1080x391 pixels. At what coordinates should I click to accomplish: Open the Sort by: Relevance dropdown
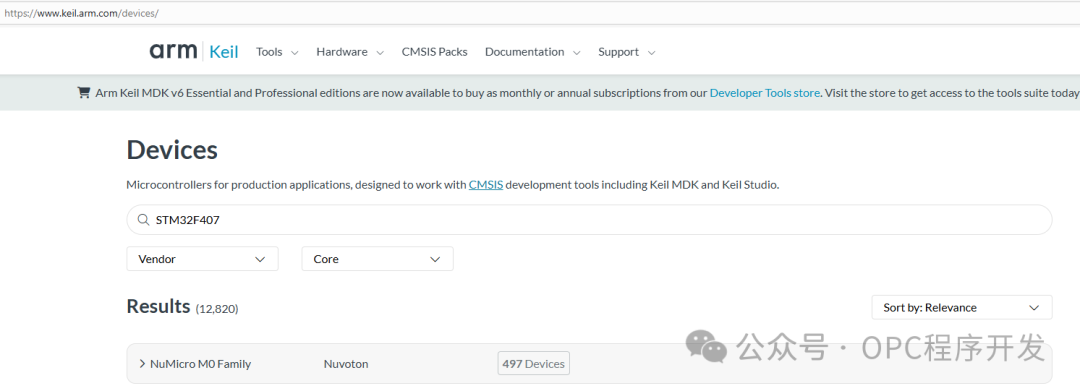(962, 308)
